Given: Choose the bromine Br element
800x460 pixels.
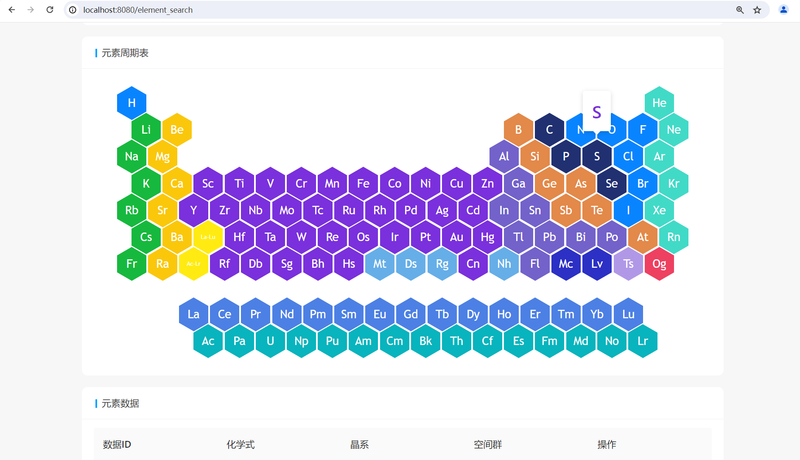Looking at the screenshot, I should tap(642, 184).
